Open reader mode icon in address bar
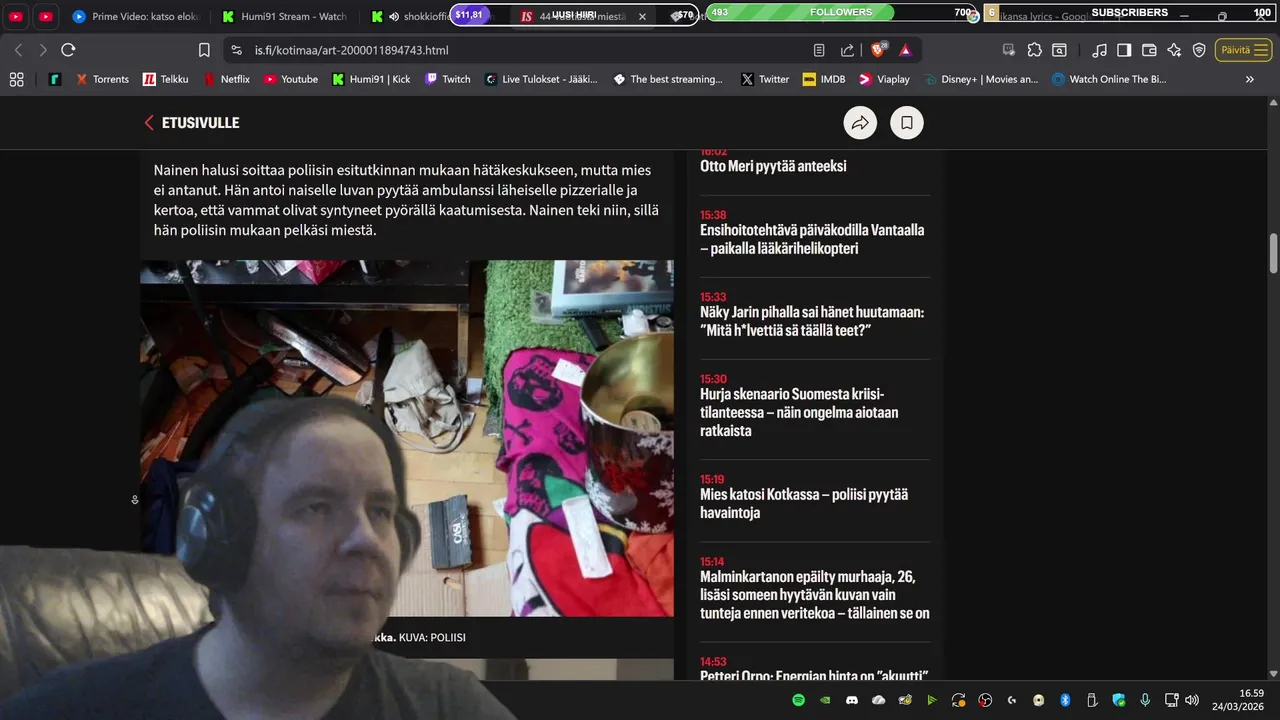Viewport: 1280px width, 720px height. tap(819, 50)
